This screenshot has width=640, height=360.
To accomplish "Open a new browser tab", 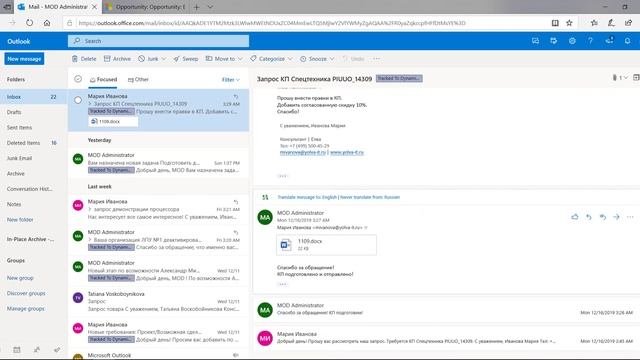I will [196, 7].
